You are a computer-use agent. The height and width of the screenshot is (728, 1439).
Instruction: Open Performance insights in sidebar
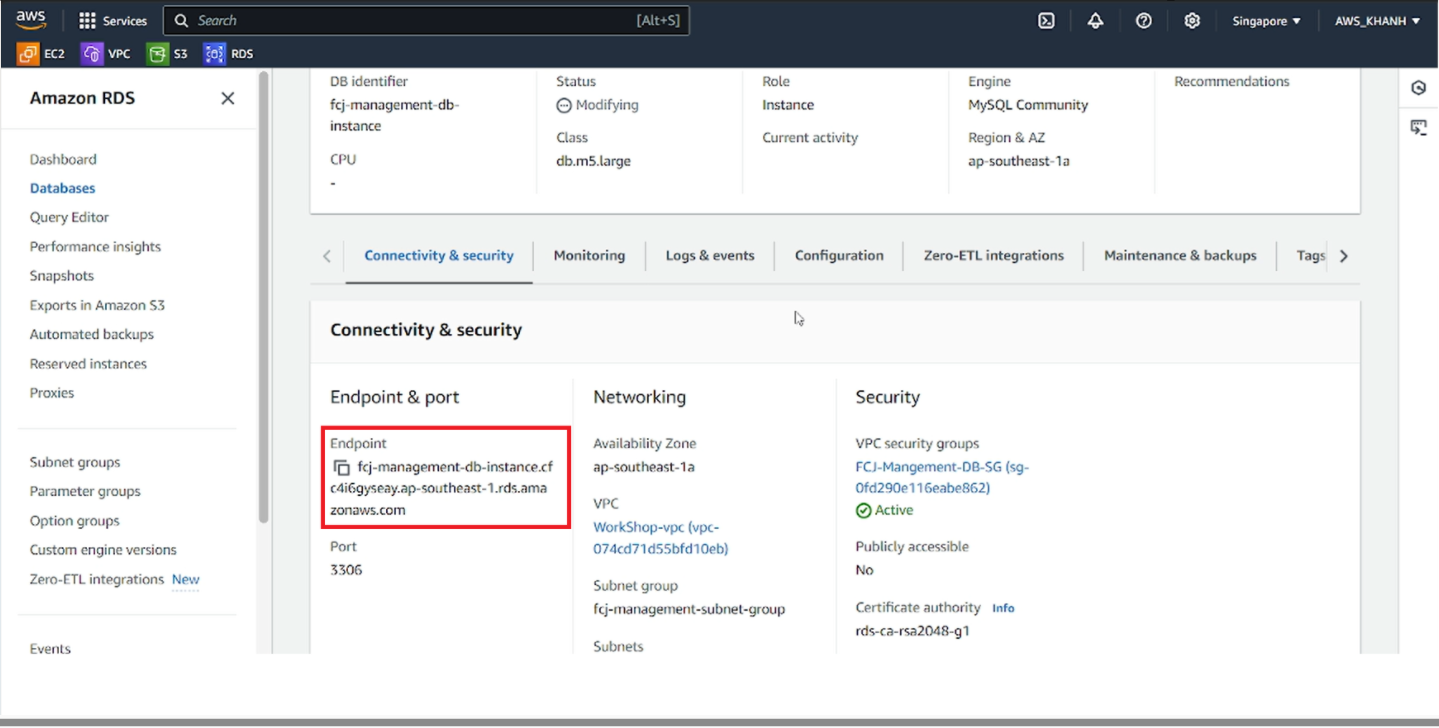[x=95, y=246]
